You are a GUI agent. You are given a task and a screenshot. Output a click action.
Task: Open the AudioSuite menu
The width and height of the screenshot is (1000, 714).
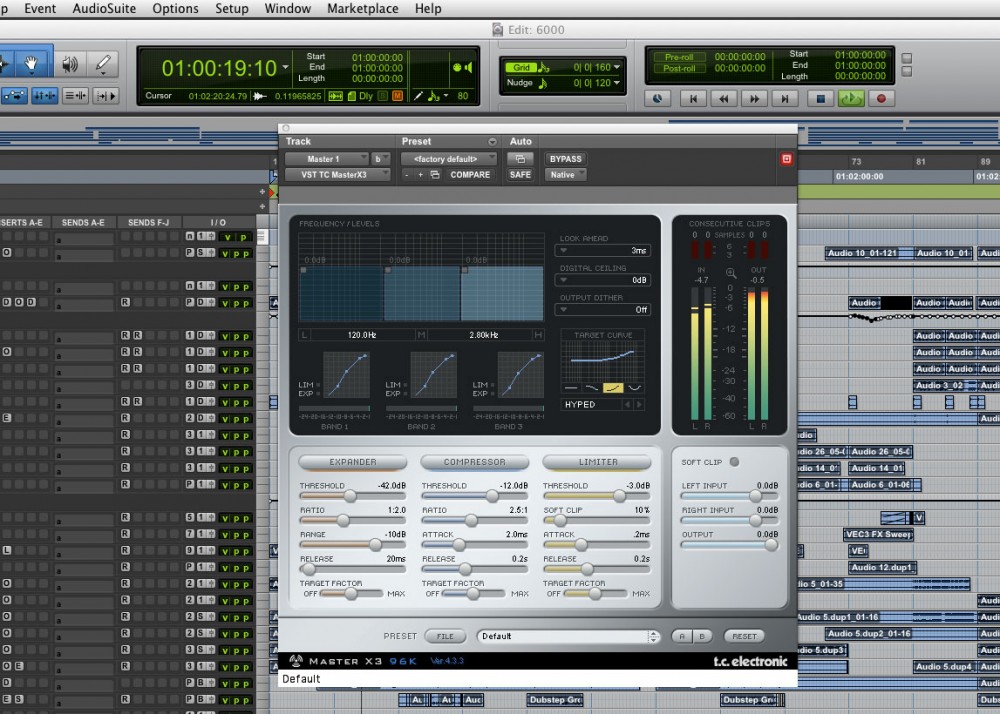tap(104, 8)
